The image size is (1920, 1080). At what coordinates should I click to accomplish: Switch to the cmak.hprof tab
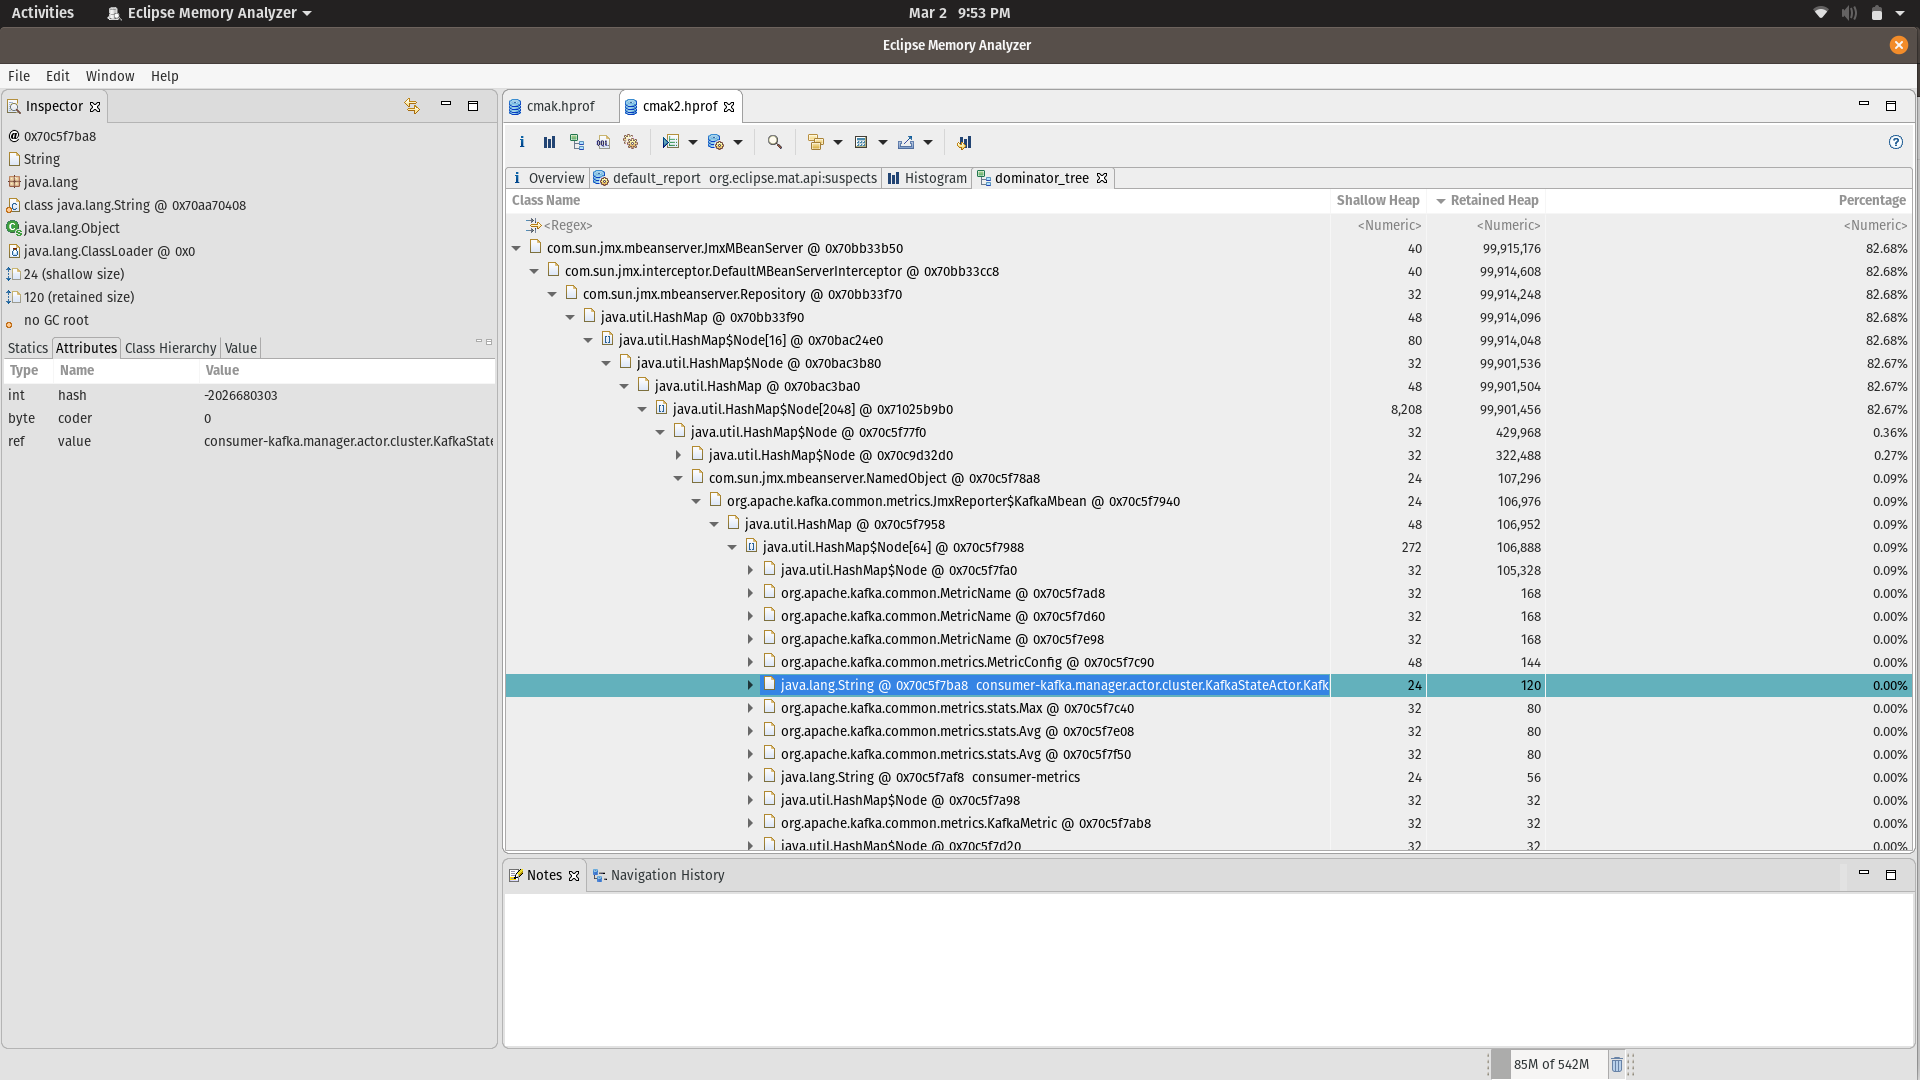coord(560,106)
